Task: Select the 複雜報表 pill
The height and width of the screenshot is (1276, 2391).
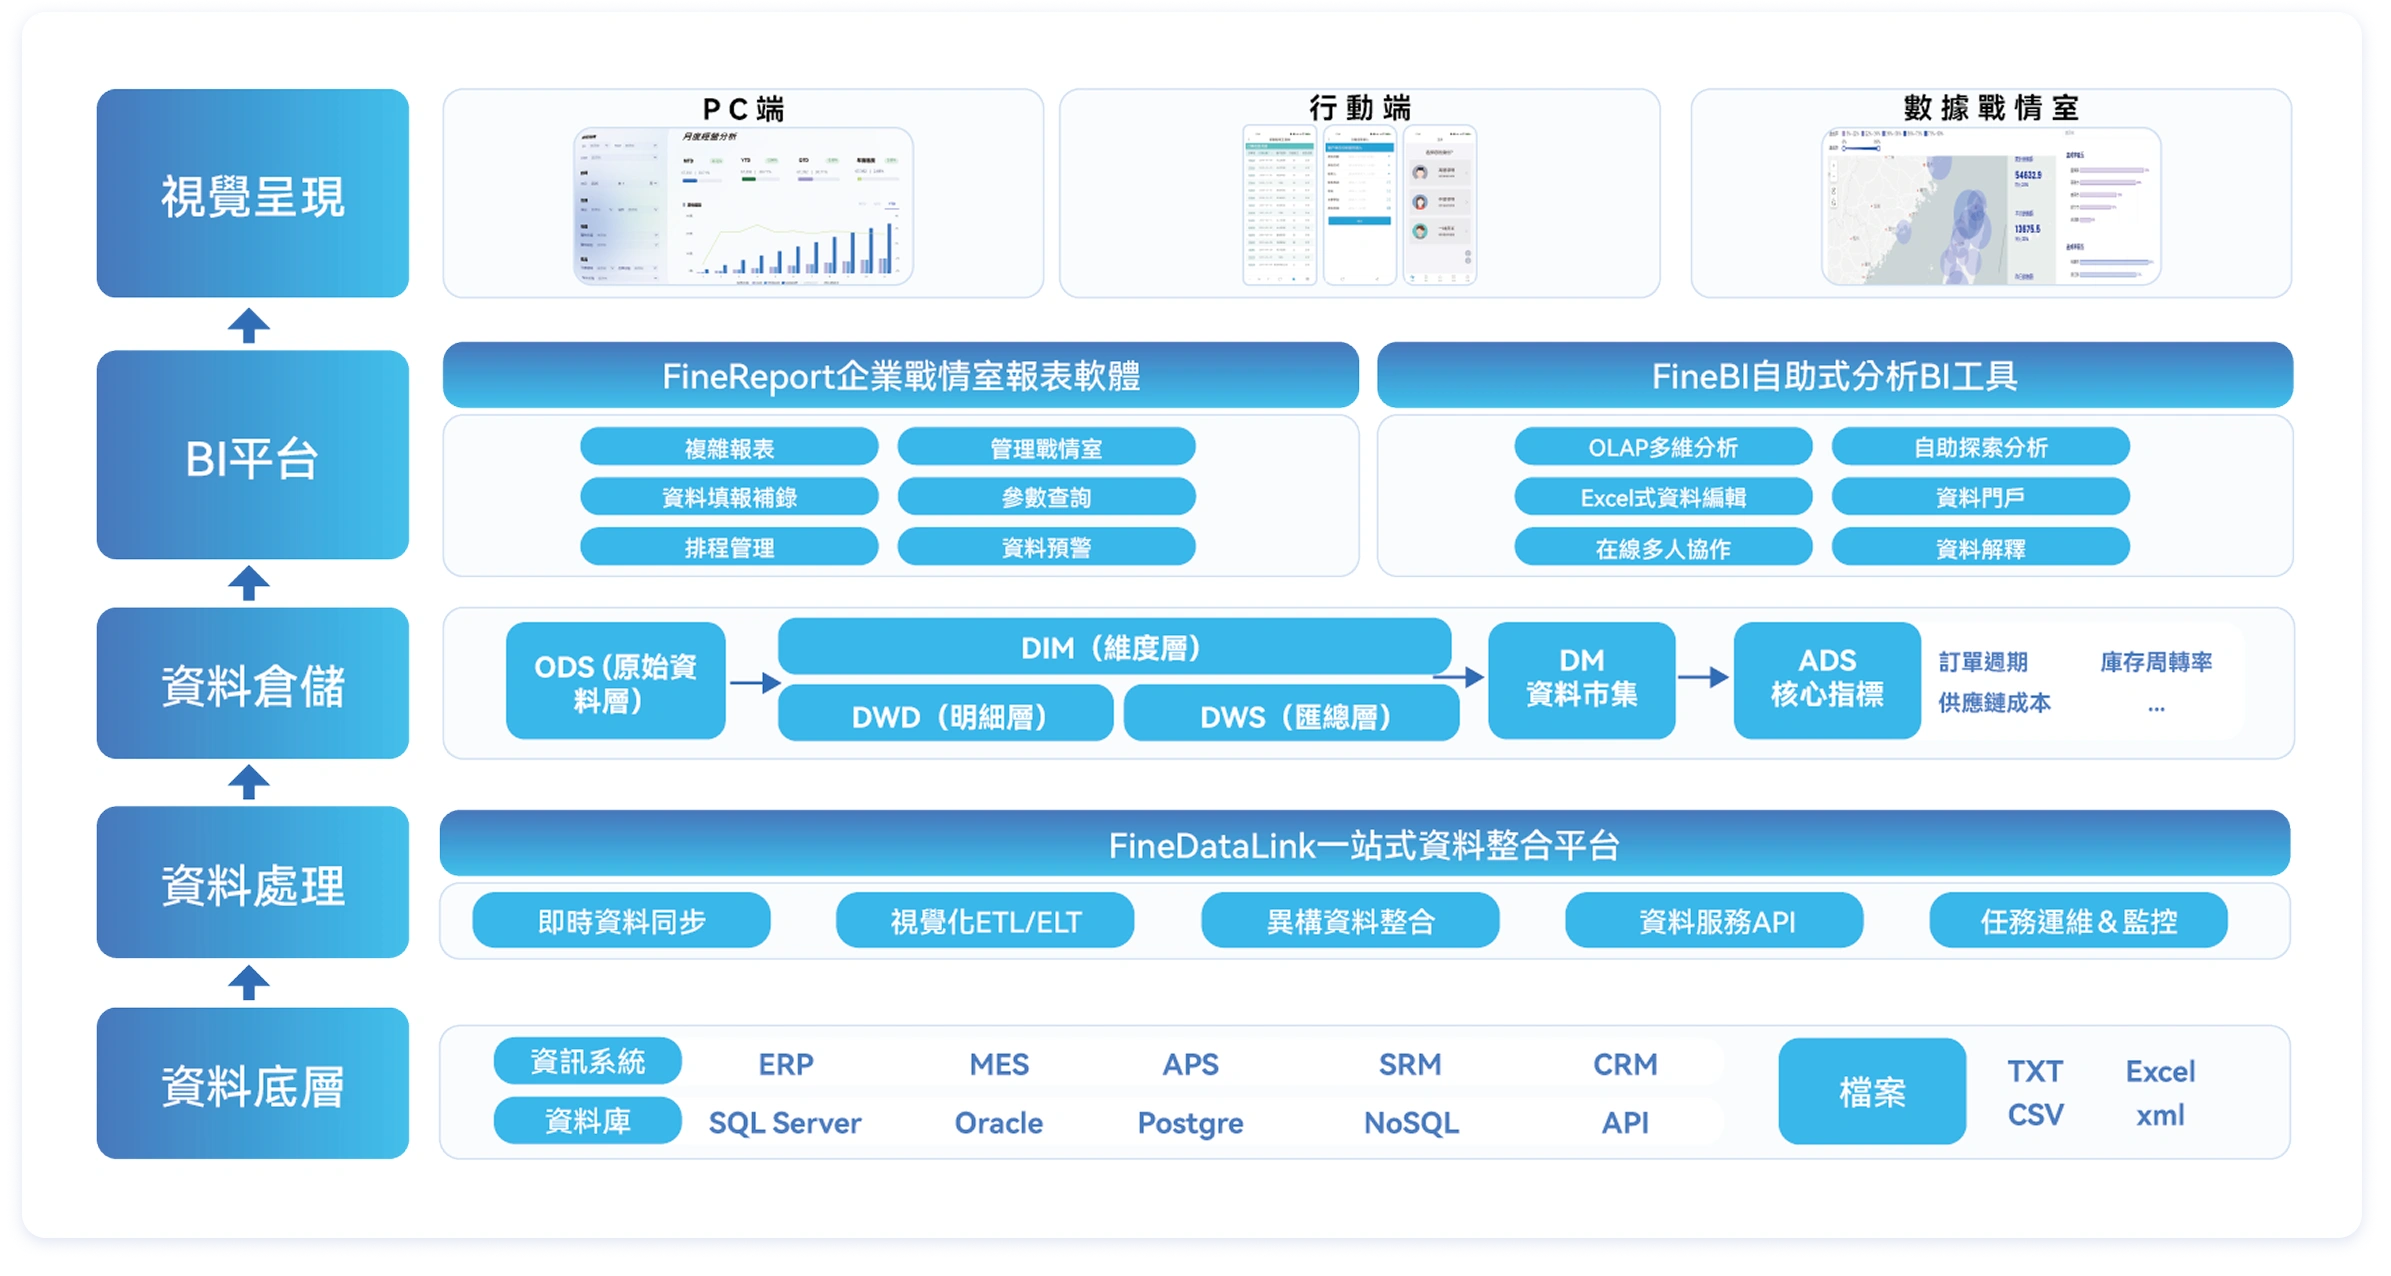Action: (x=729, y=447)
